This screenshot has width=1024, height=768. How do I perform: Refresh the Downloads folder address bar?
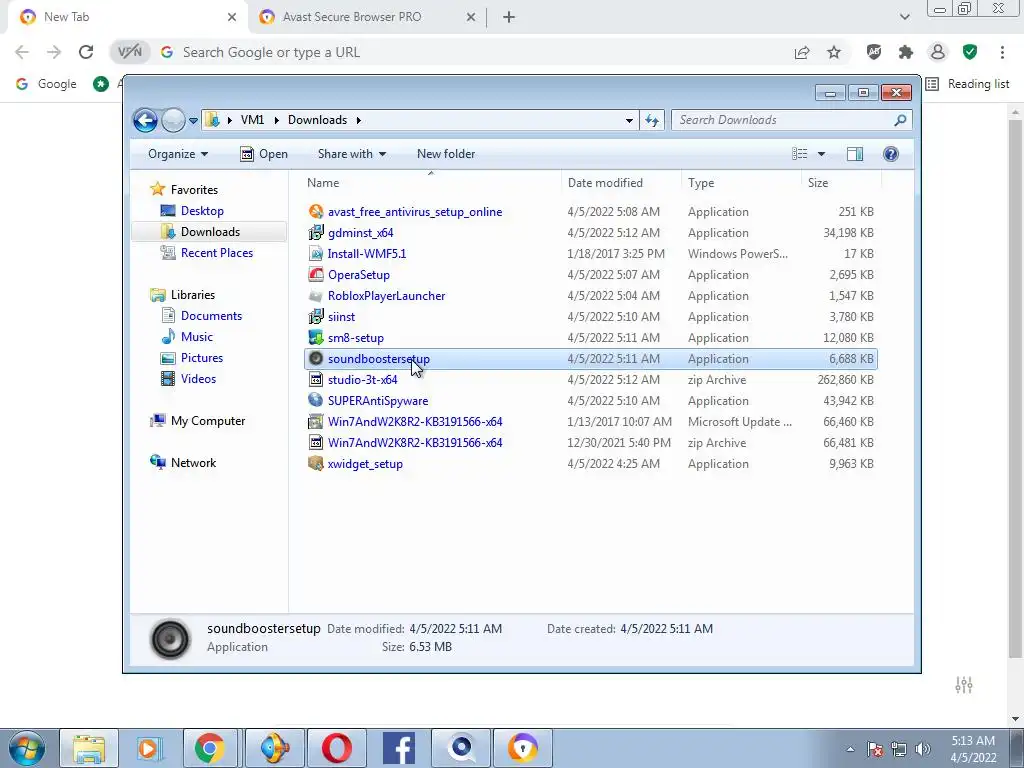652,120
